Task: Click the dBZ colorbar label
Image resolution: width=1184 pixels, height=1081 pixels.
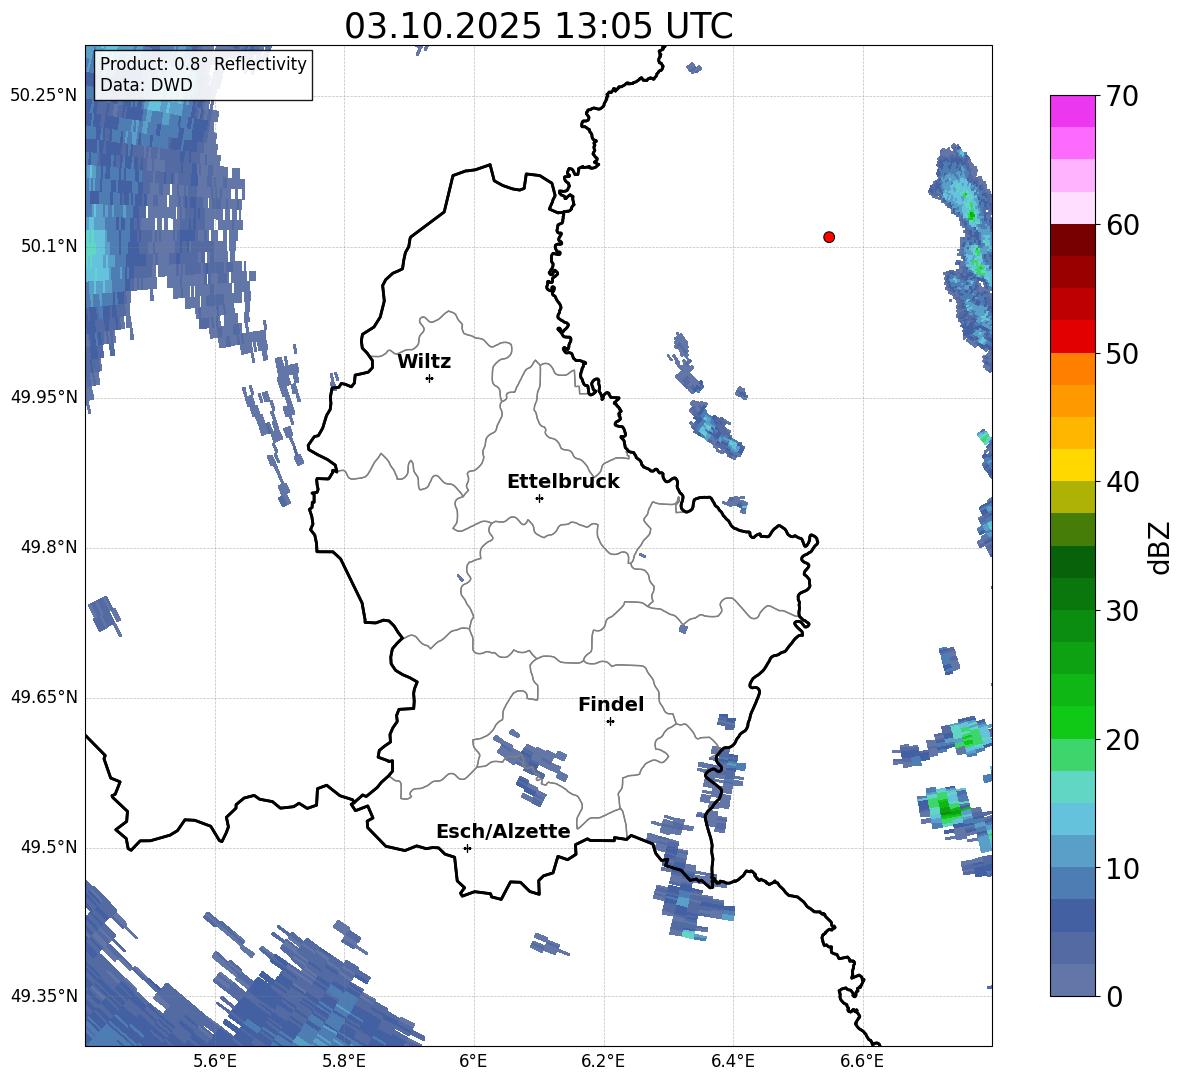Action: coord(1161,547)
